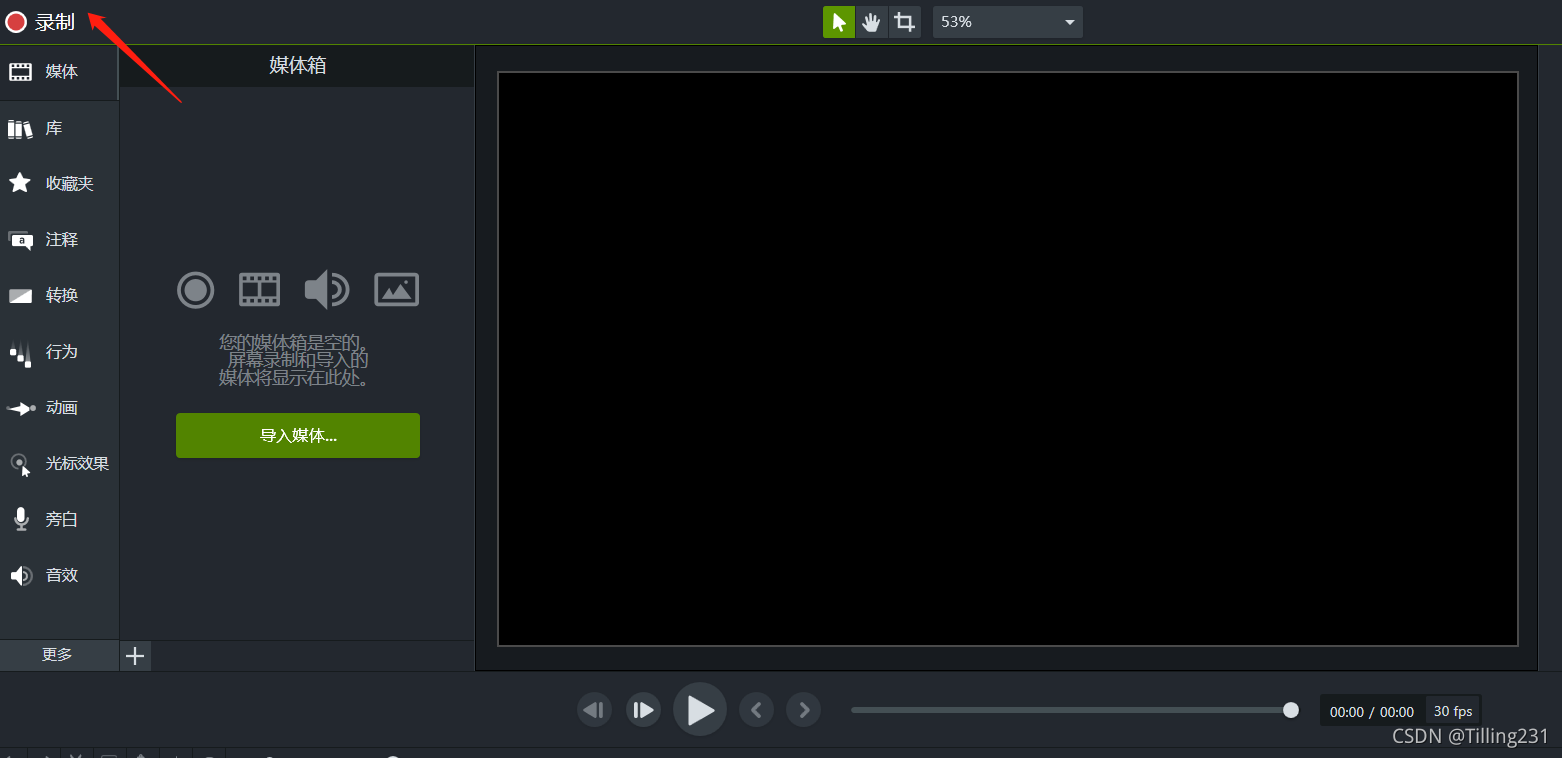Click the plus add button below media bin
The width and height of the screenshot is (1562, 758).
(135, 656)
